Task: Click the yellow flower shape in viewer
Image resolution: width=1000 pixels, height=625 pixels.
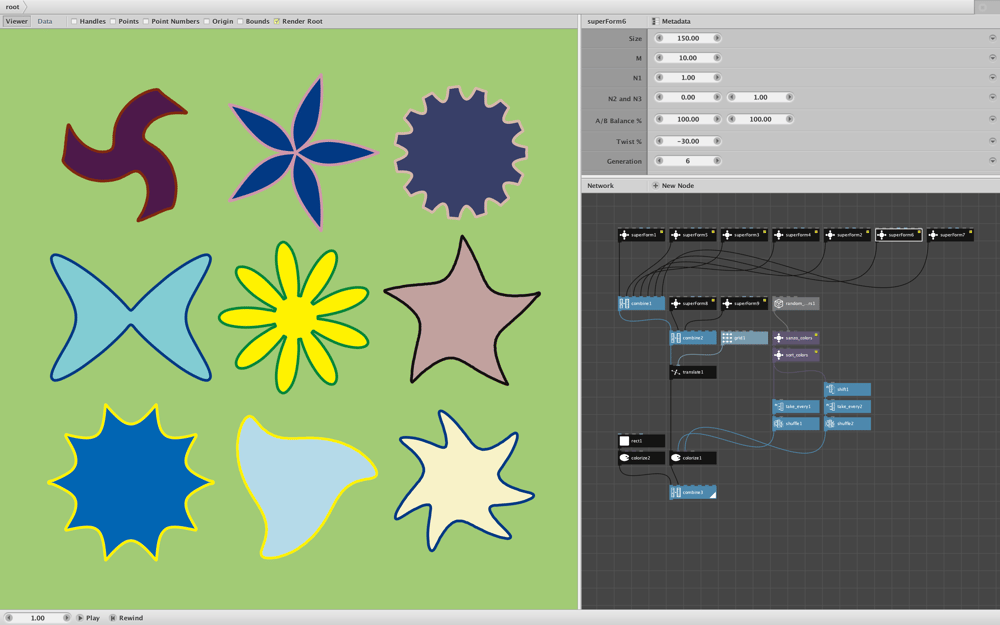Action: [294, 317]
